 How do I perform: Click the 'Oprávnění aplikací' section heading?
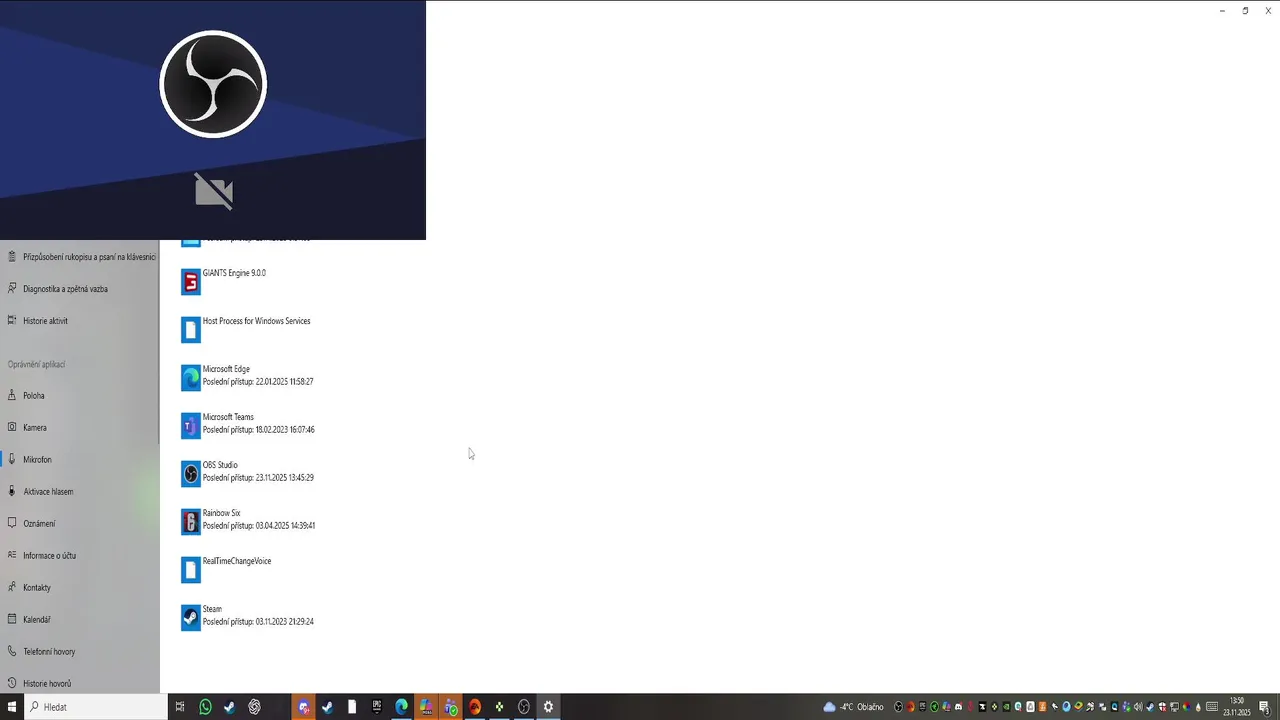point(36,364)
